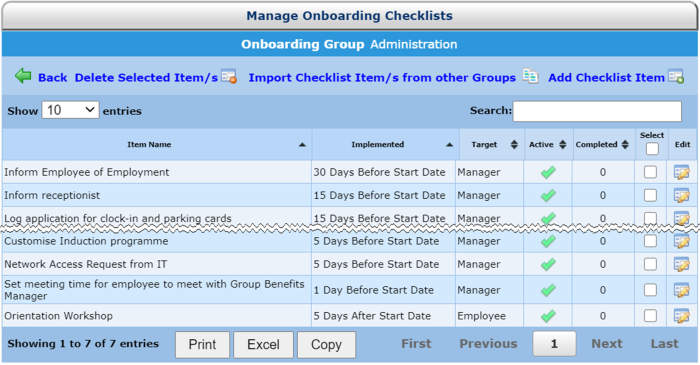Open the Show entries dropdown
The width and height of the screenshot is (700, 365).
pos(71,110)
